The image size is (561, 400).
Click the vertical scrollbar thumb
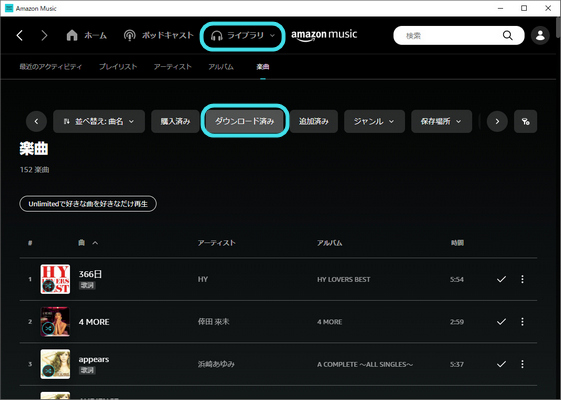click(558, 27)
